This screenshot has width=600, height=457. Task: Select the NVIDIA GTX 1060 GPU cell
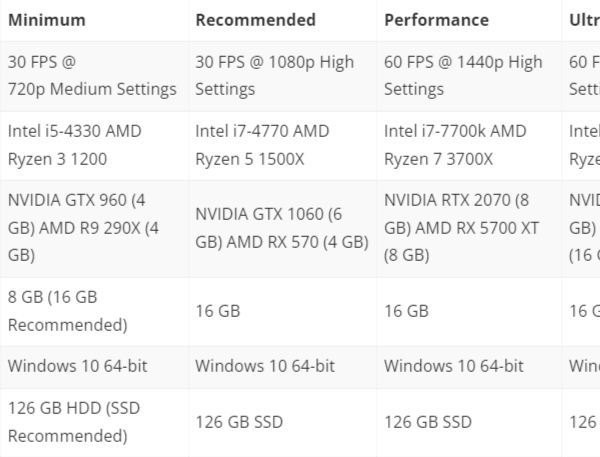pyautogui.click(x=282, y=229)
